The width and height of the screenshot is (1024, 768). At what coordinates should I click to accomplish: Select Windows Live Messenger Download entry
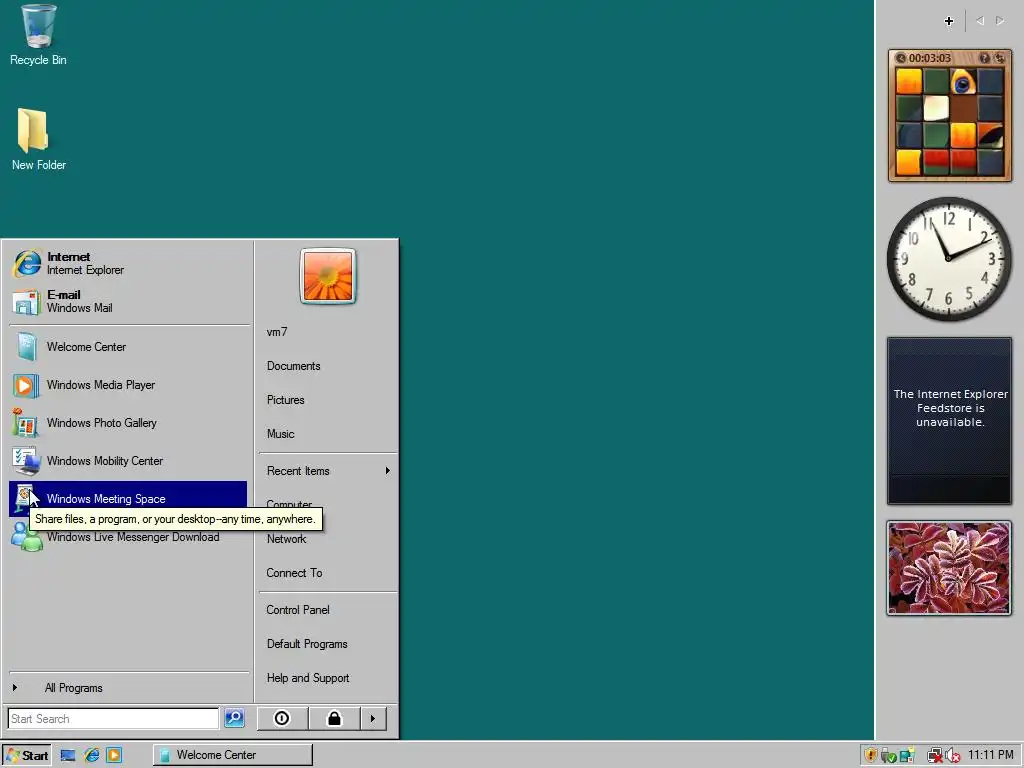[x=128, y=537]
